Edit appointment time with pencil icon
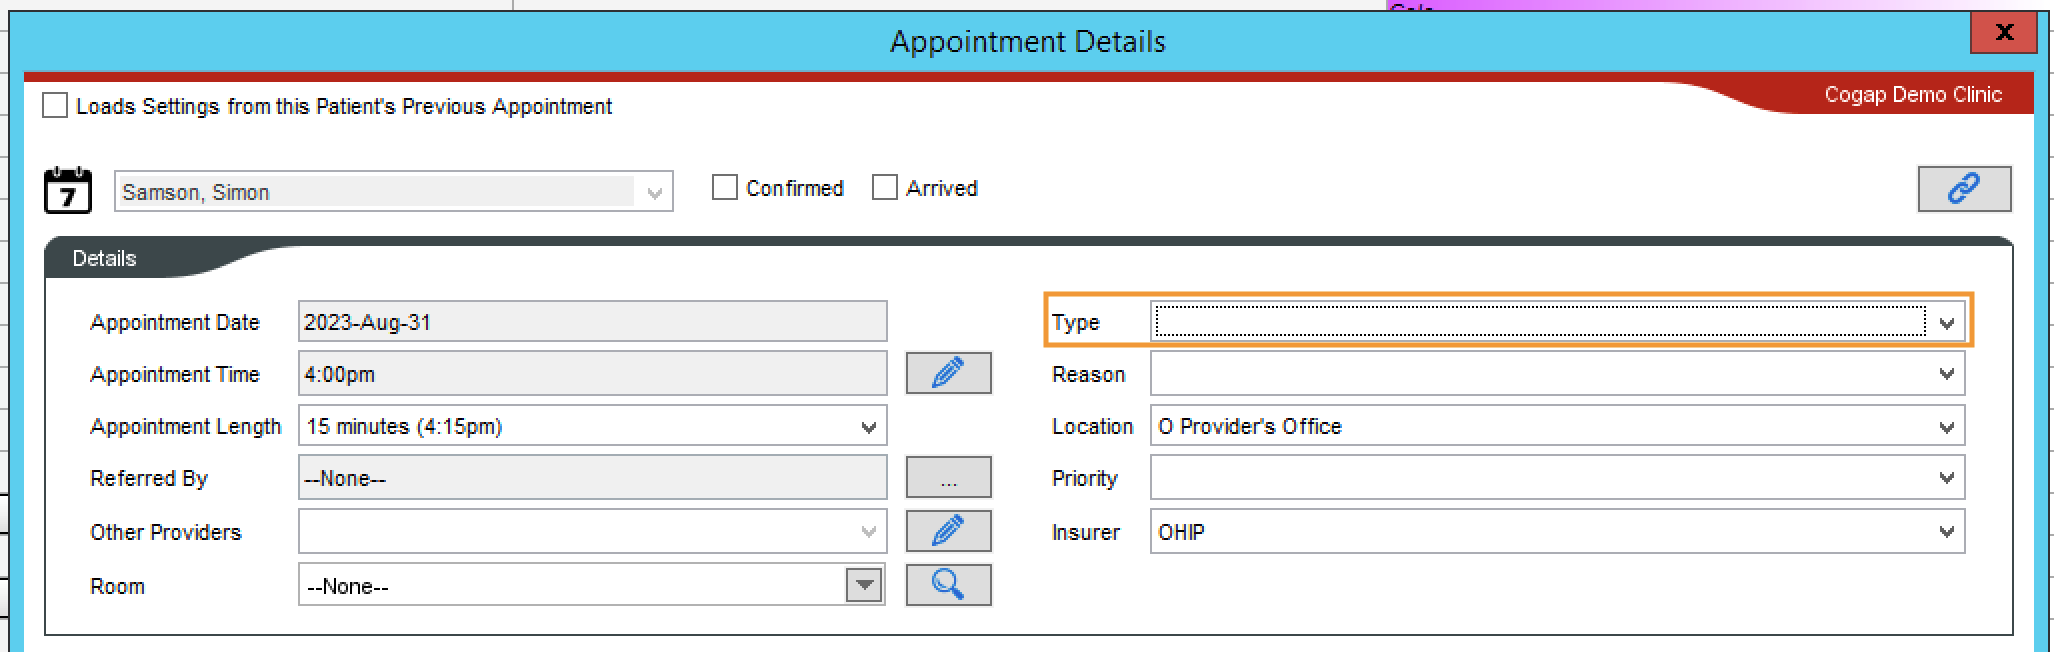This screenshot has width=2054, height=652. [x=948, y=373]
